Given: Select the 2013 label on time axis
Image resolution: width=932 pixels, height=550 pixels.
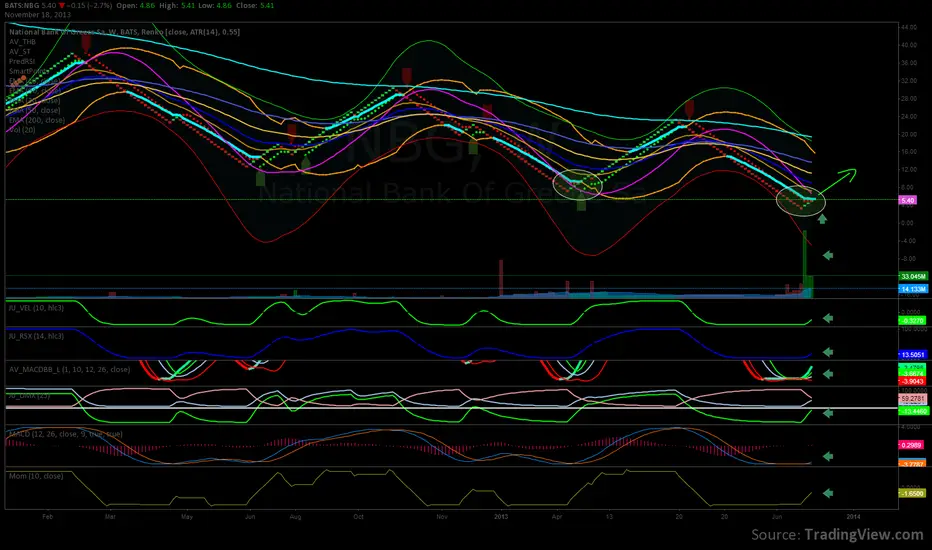Looking at the screenshot, I should click(x=501, y=517).
